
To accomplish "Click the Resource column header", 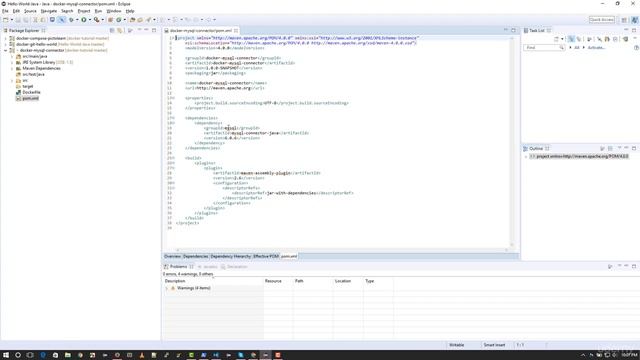I will (273, 281).
